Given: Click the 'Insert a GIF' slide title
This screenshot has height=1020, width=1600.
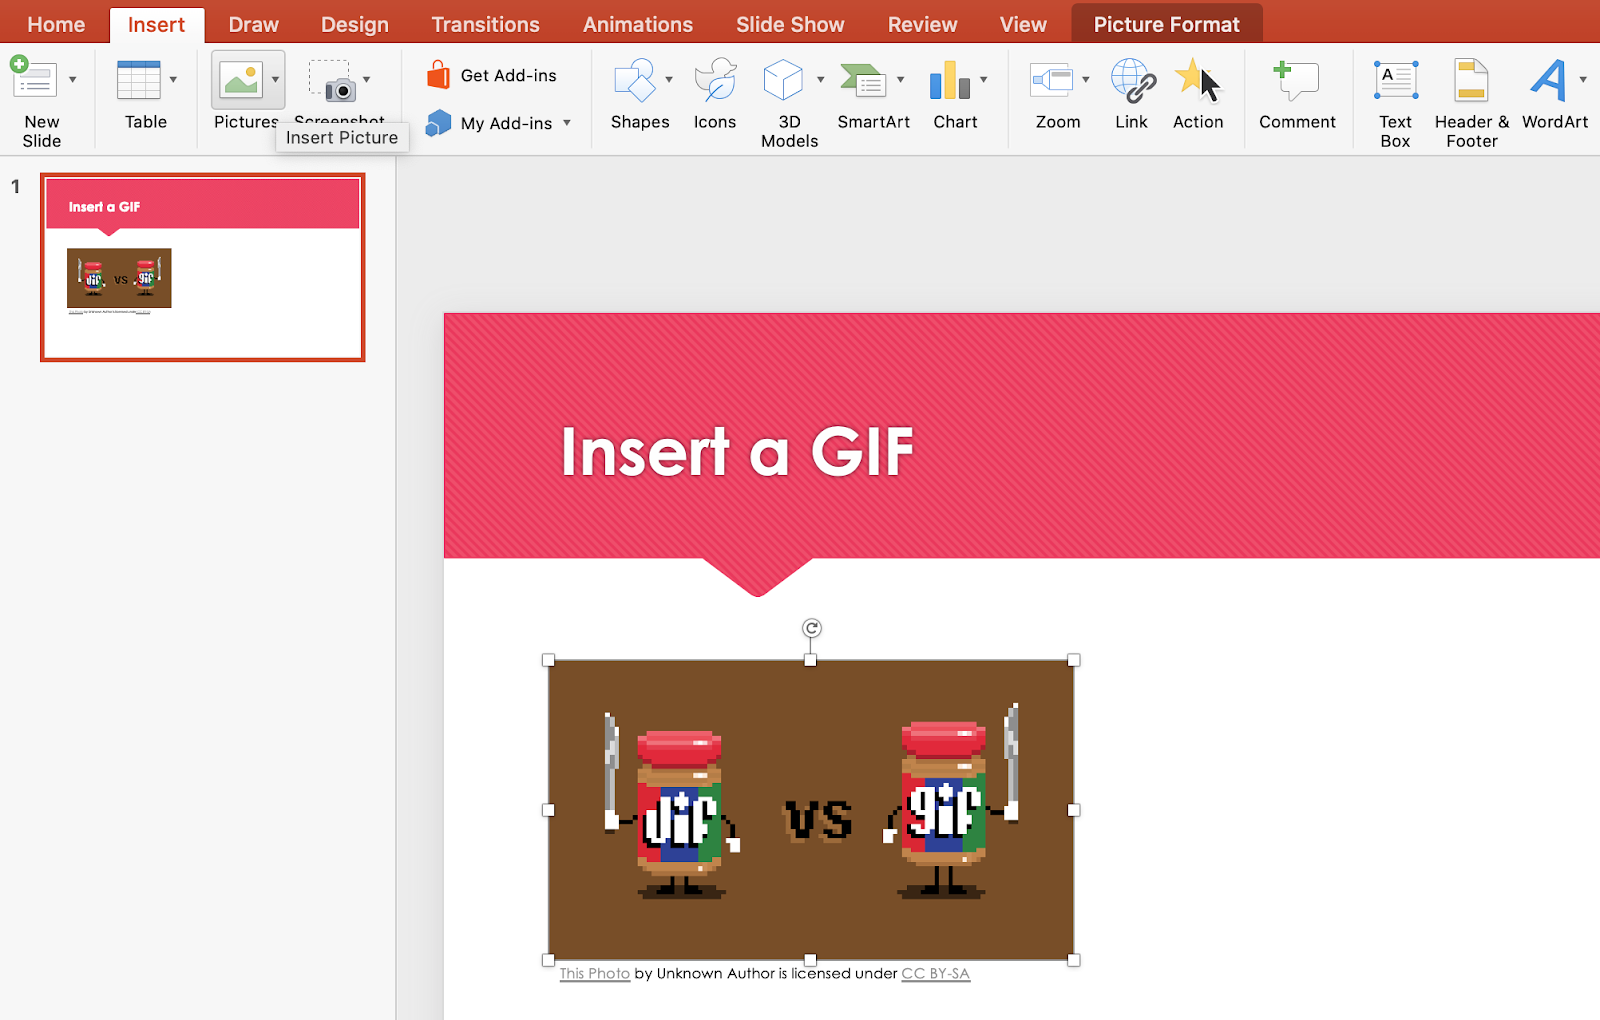Looking at the screenshot, I should [737, 451].
